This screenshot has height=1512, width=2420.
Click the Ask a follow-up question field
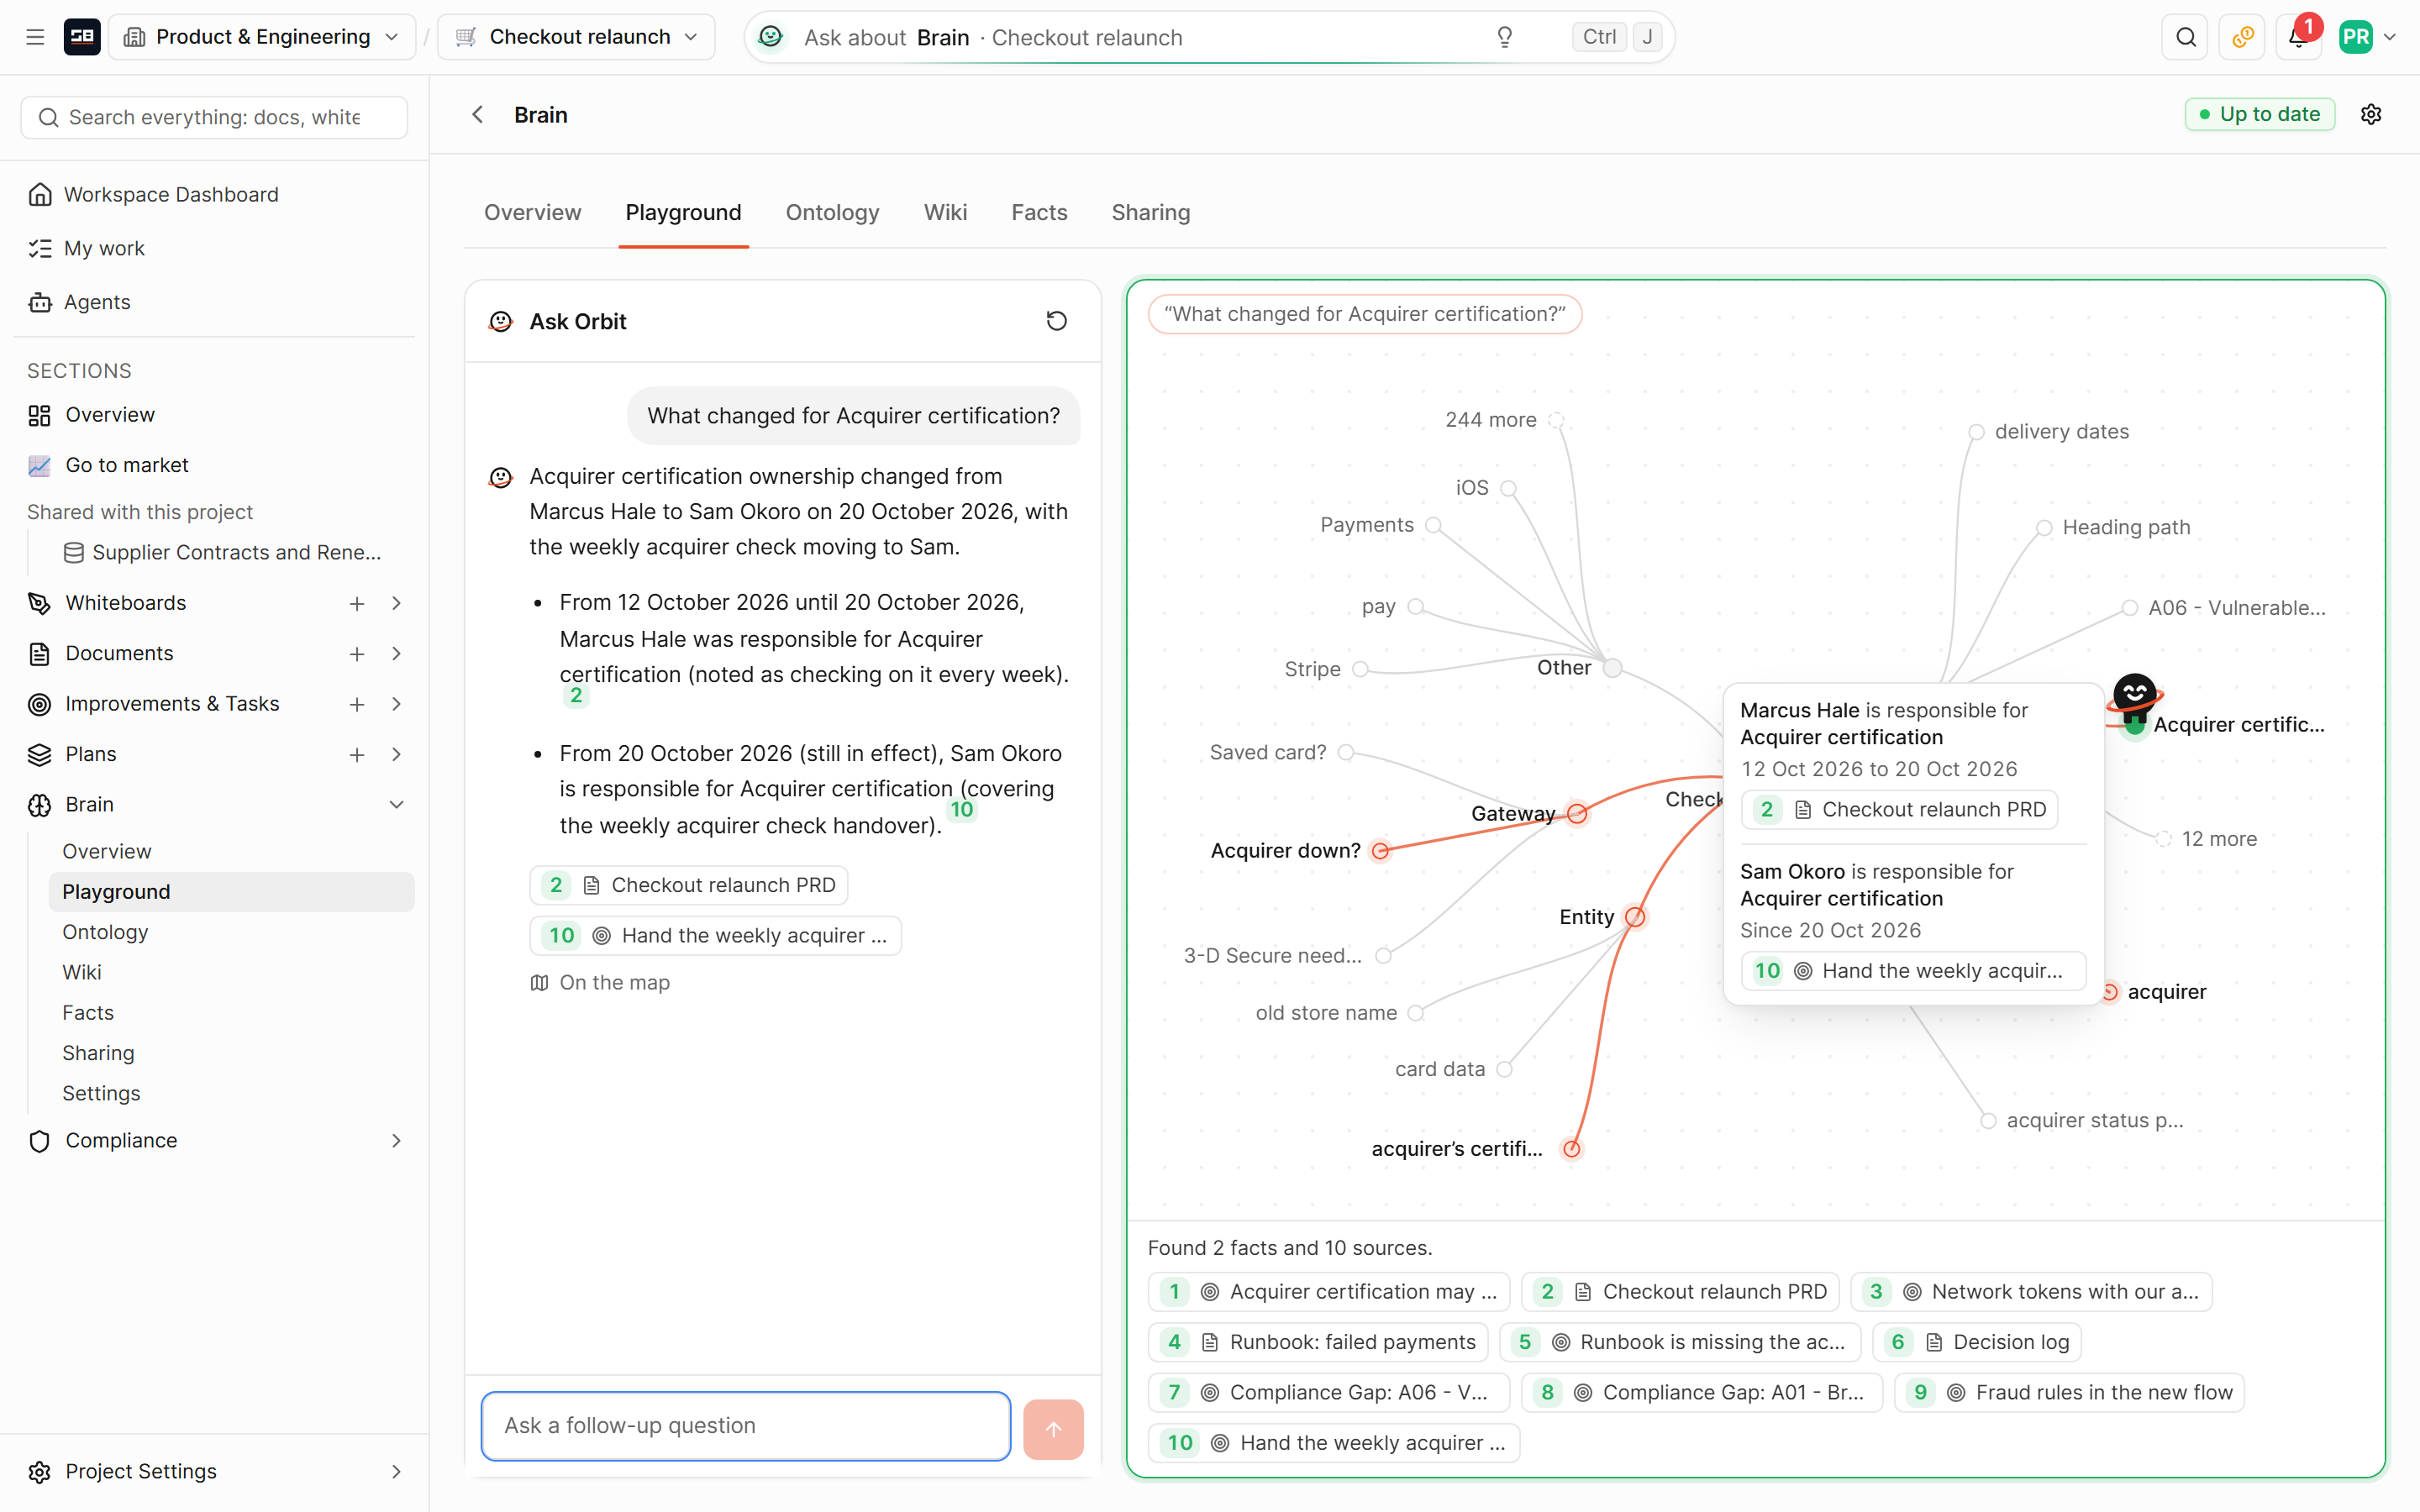pos(746,1426)
